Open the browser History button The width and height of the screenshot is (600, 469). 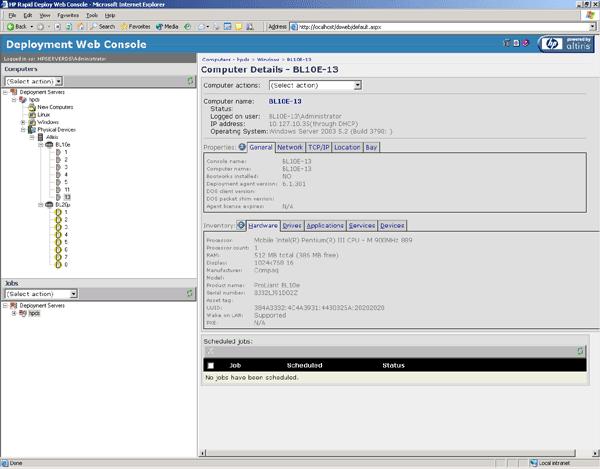[188, 26]
